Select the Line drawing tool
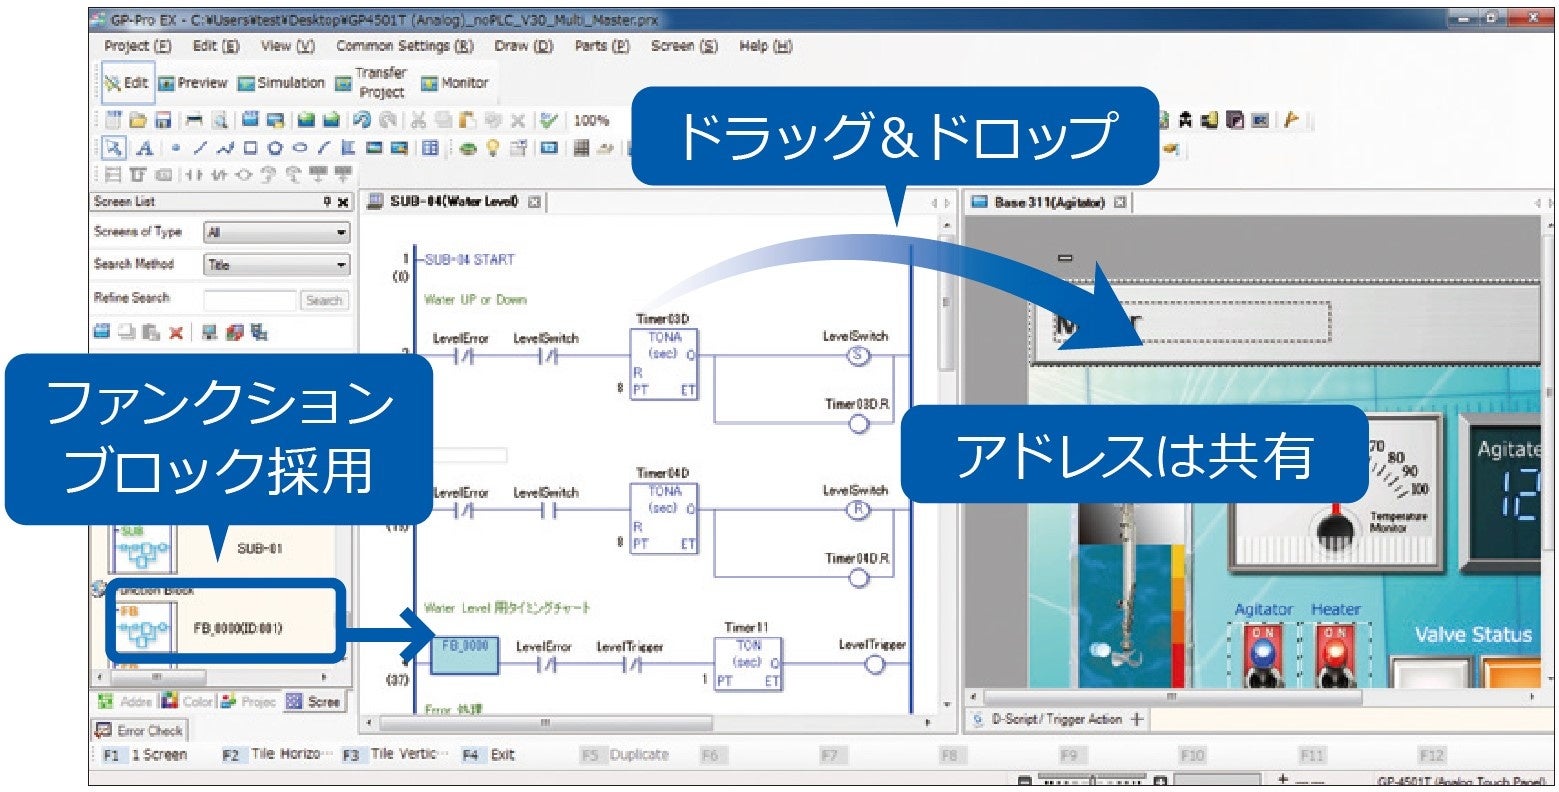Screen dimensions: 1559x792 [x=200, y=148]
